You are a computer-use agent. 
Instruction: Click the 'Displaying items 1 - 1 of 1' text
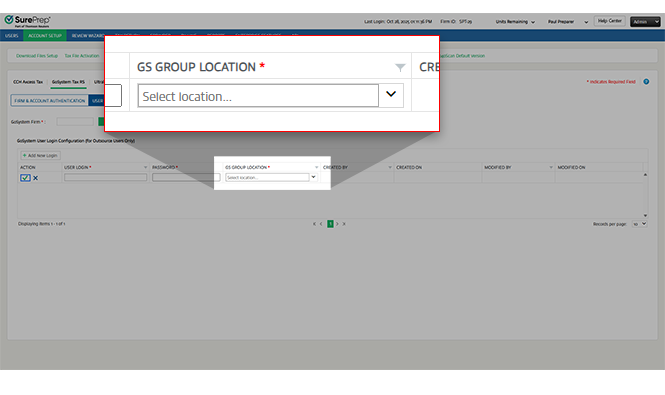tap(42, 224)
